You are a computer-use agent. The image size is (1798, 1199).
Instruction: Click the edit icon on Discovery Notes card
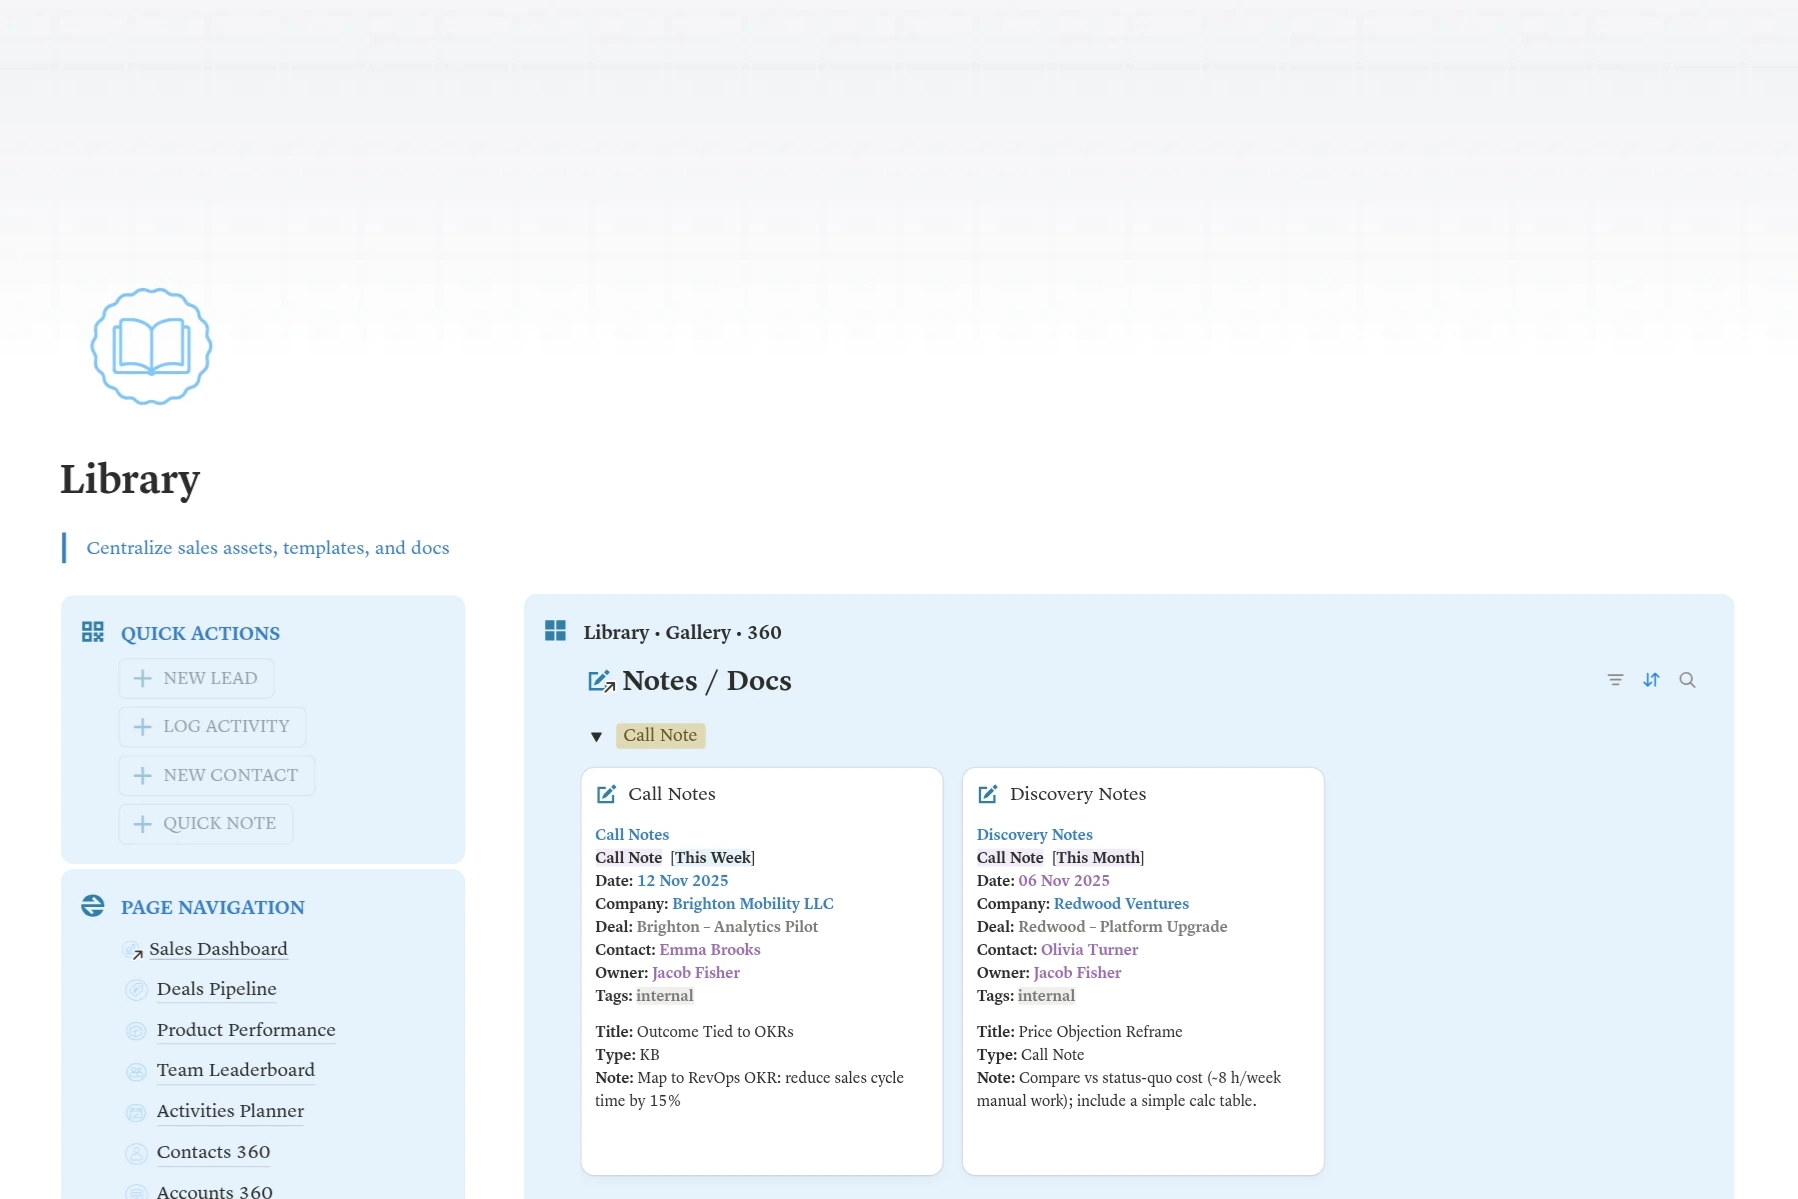(x=987, y=794)
